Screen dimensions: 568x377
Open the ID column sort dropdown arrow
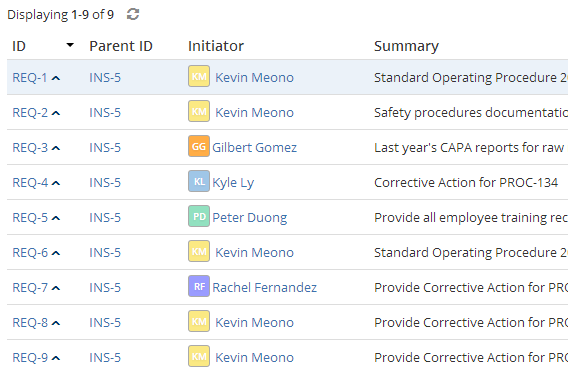pyautogui.click(x=70, y=45)
